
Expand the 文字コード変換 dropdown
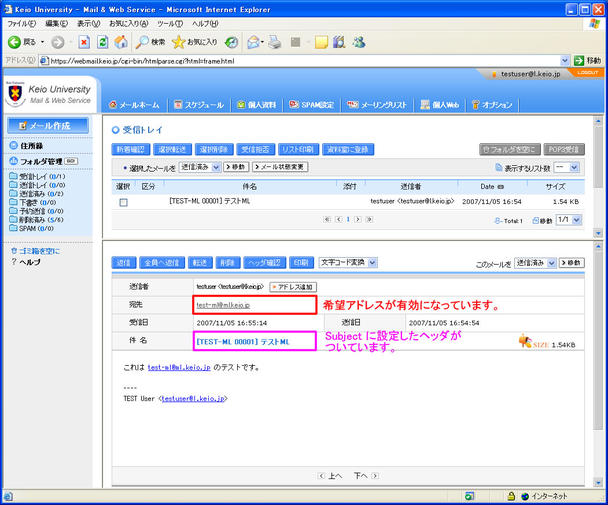click(348, 262)
